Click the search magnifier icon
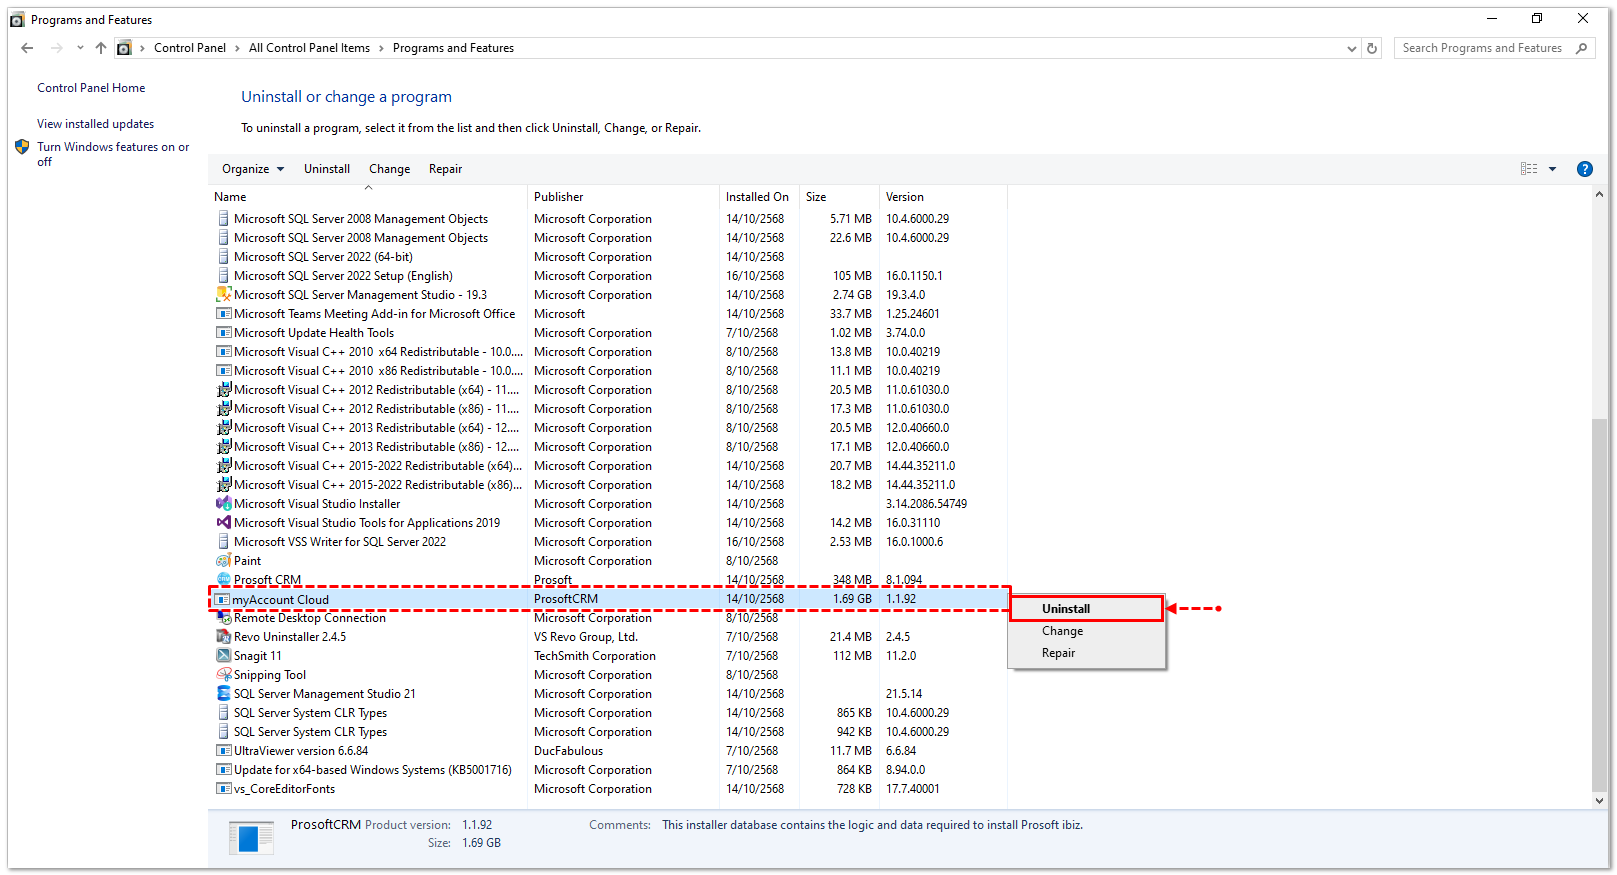The width and height of the screenshot is (1617, 875). tap(1581, 48)
